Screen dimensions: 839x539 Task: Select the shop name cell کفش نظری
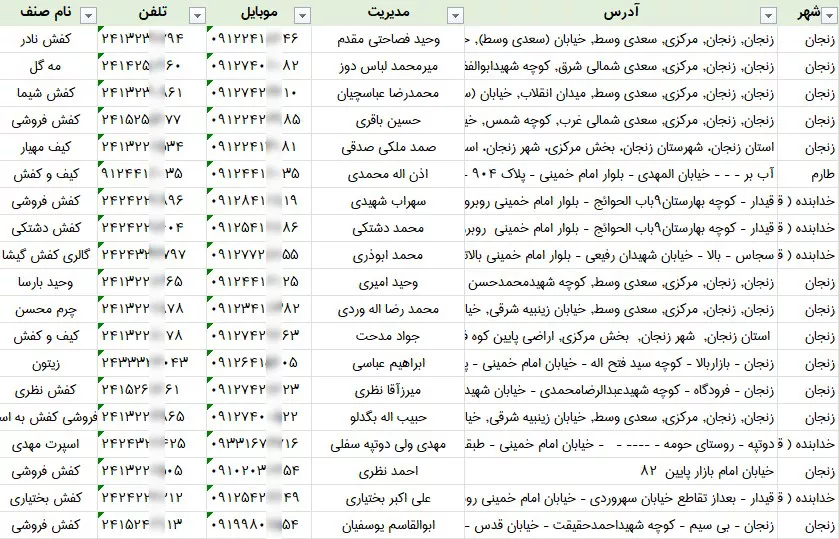click(49, 390)
